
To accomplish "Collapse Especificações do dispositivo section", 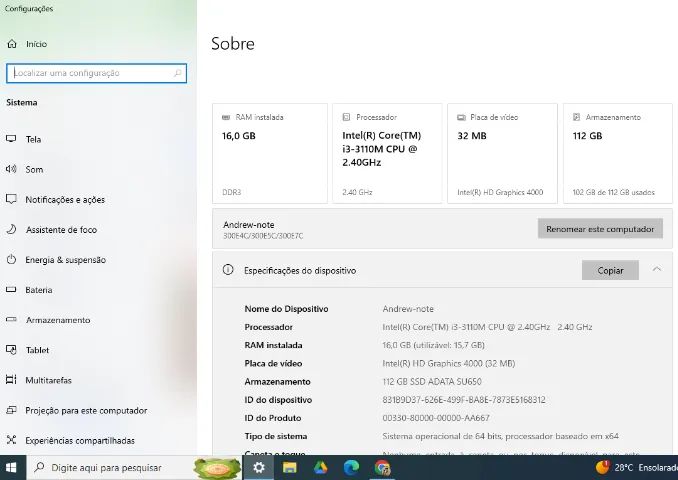I will (657, 269).
